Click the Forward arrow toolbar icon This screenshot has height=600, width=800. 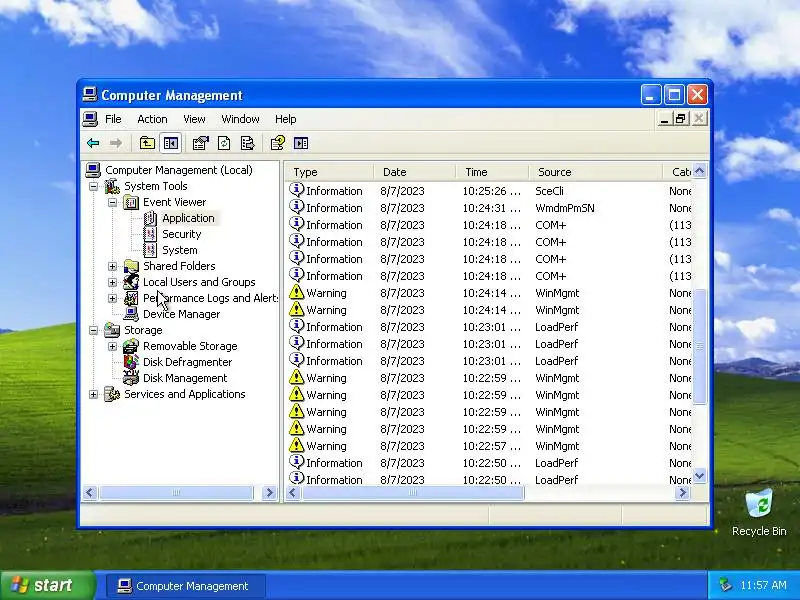[x=116, y=143]
